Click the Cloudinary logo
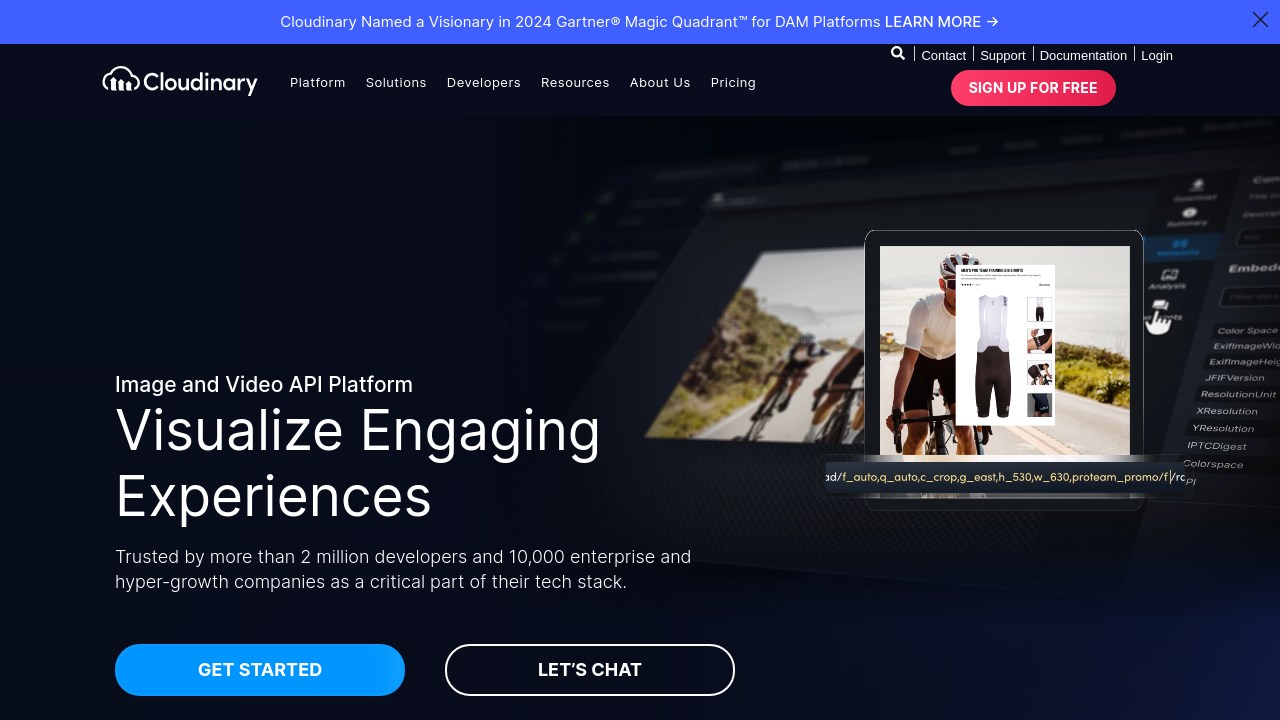The width and height of the screenshot is (1280, 720). pos(180,81)
